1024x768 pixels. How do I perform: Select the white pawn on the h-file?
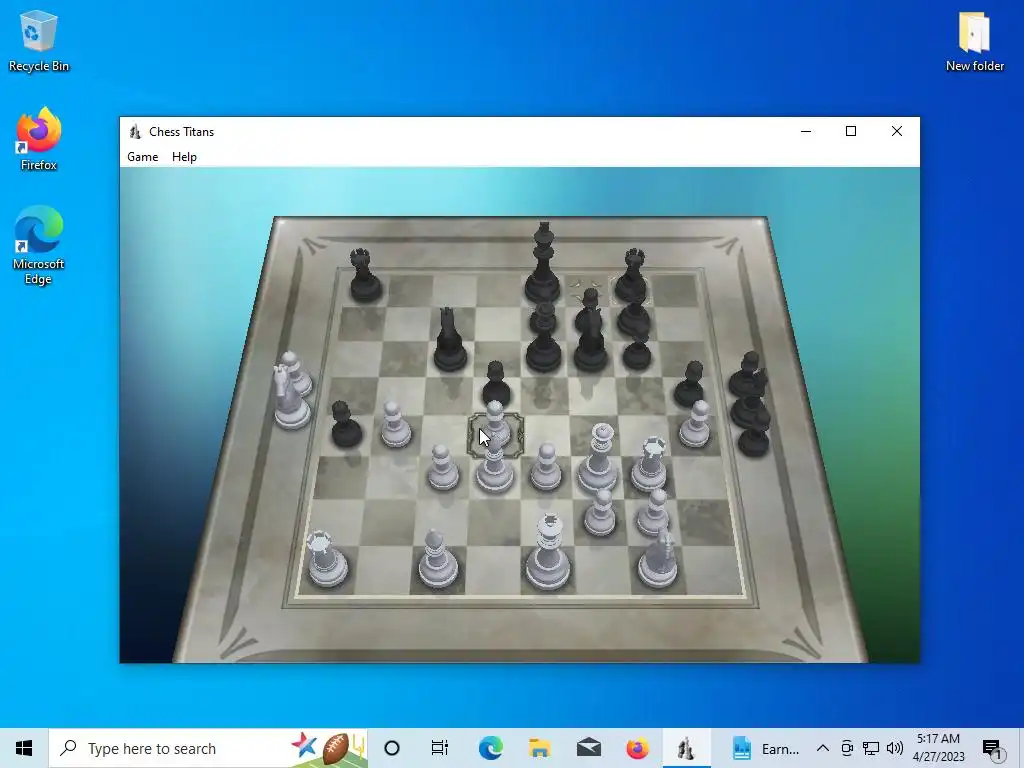pos(694,424)
